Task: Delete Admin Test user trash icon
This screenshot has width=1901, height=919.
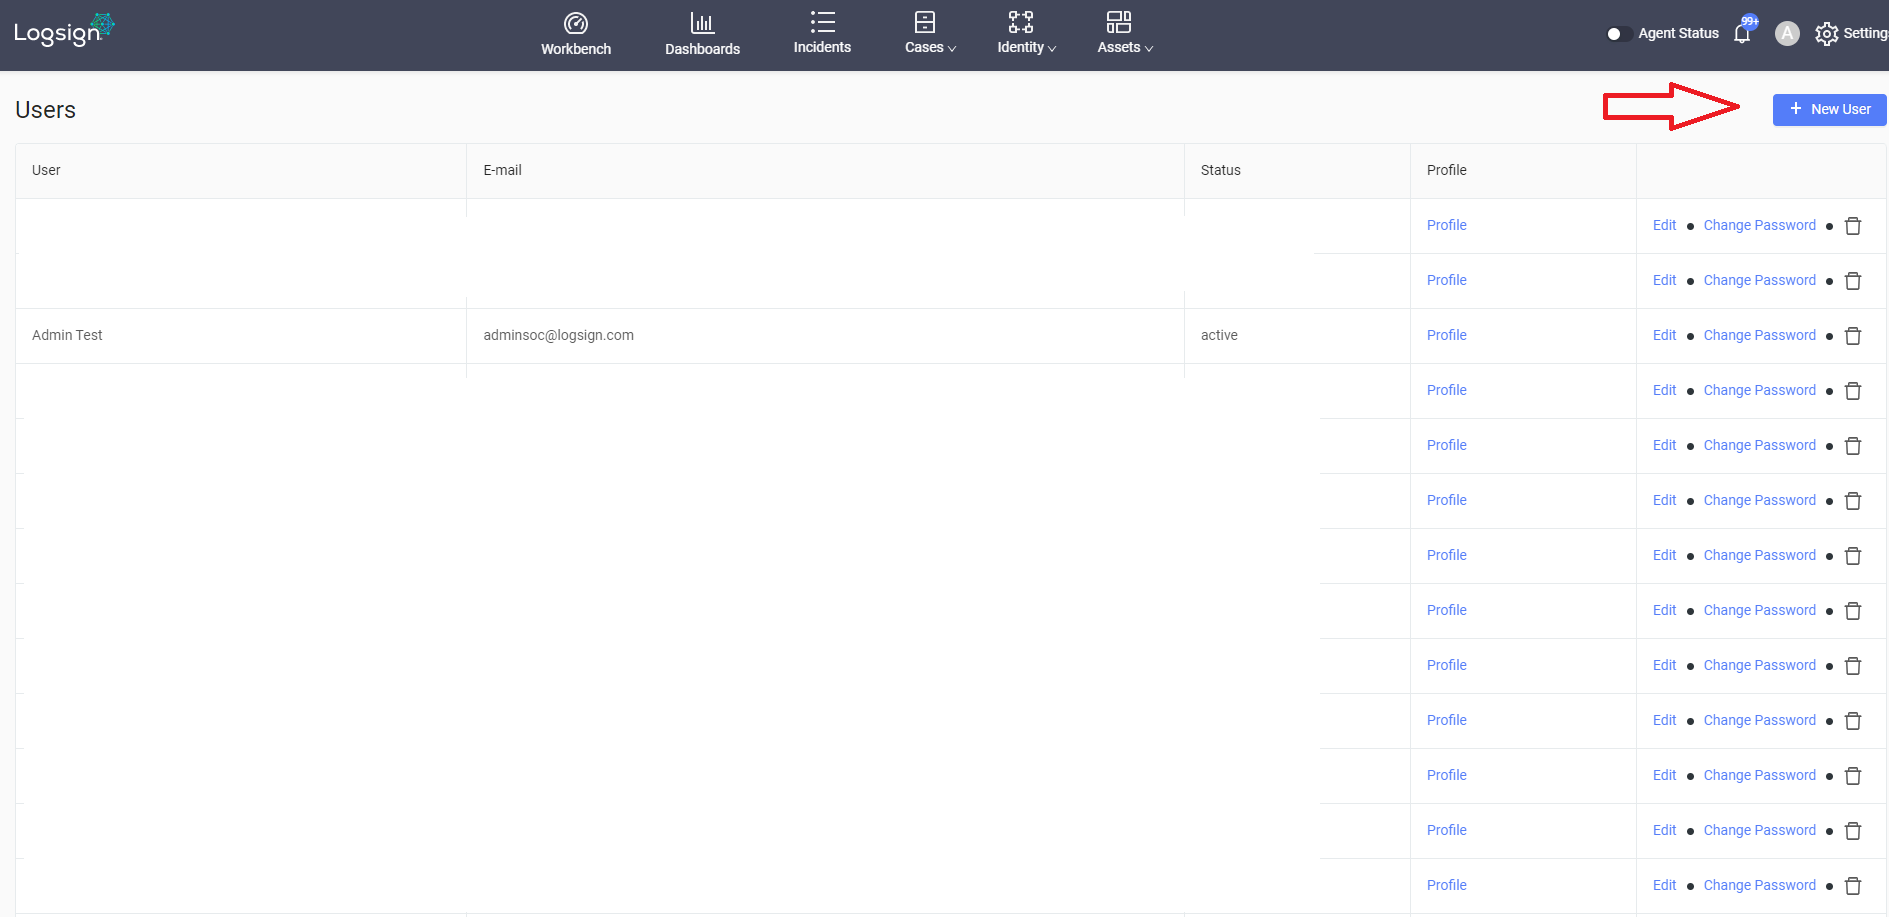Action: pyautogui.click(x=1852, y=336)
